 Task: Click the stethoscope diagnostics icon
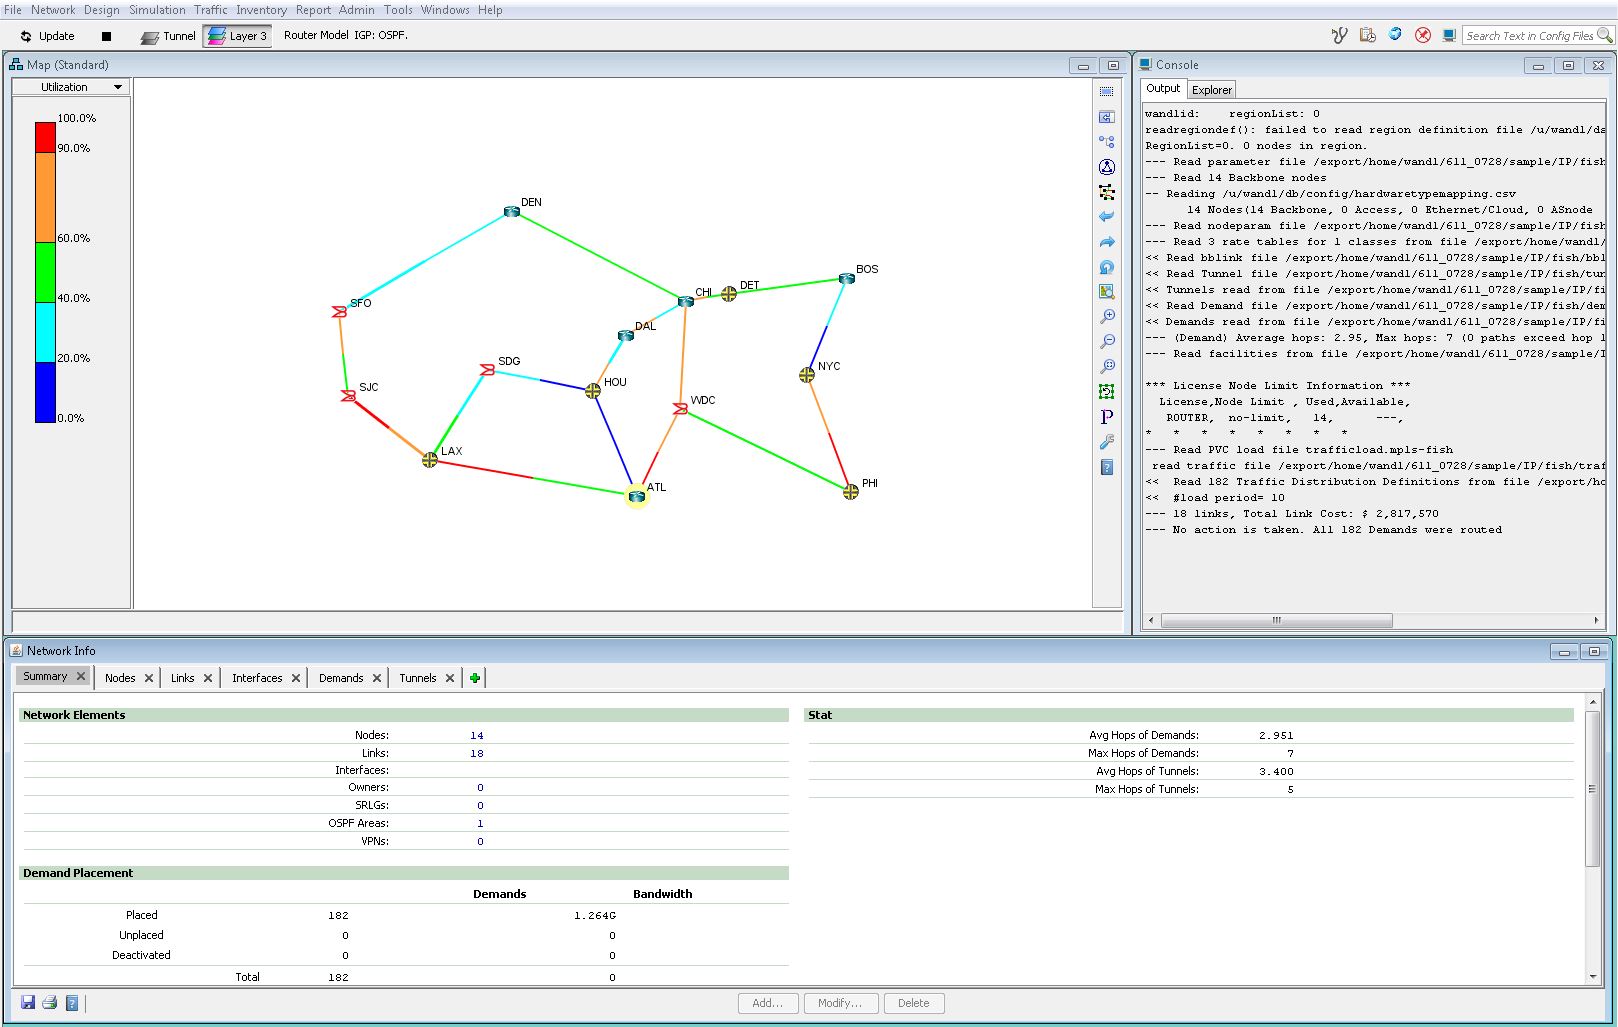click(x=1339, y=36)
